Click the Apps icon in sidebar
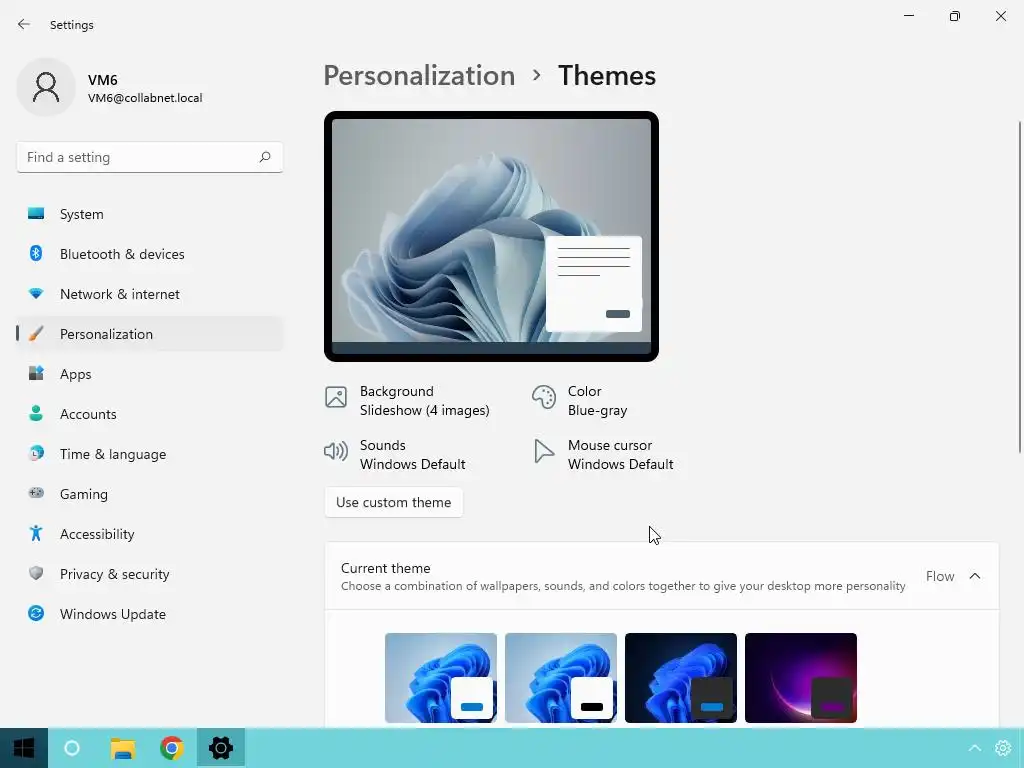The height and width of the screenshot is (768, 1024). pyautogui.click(x=36, y=374)
